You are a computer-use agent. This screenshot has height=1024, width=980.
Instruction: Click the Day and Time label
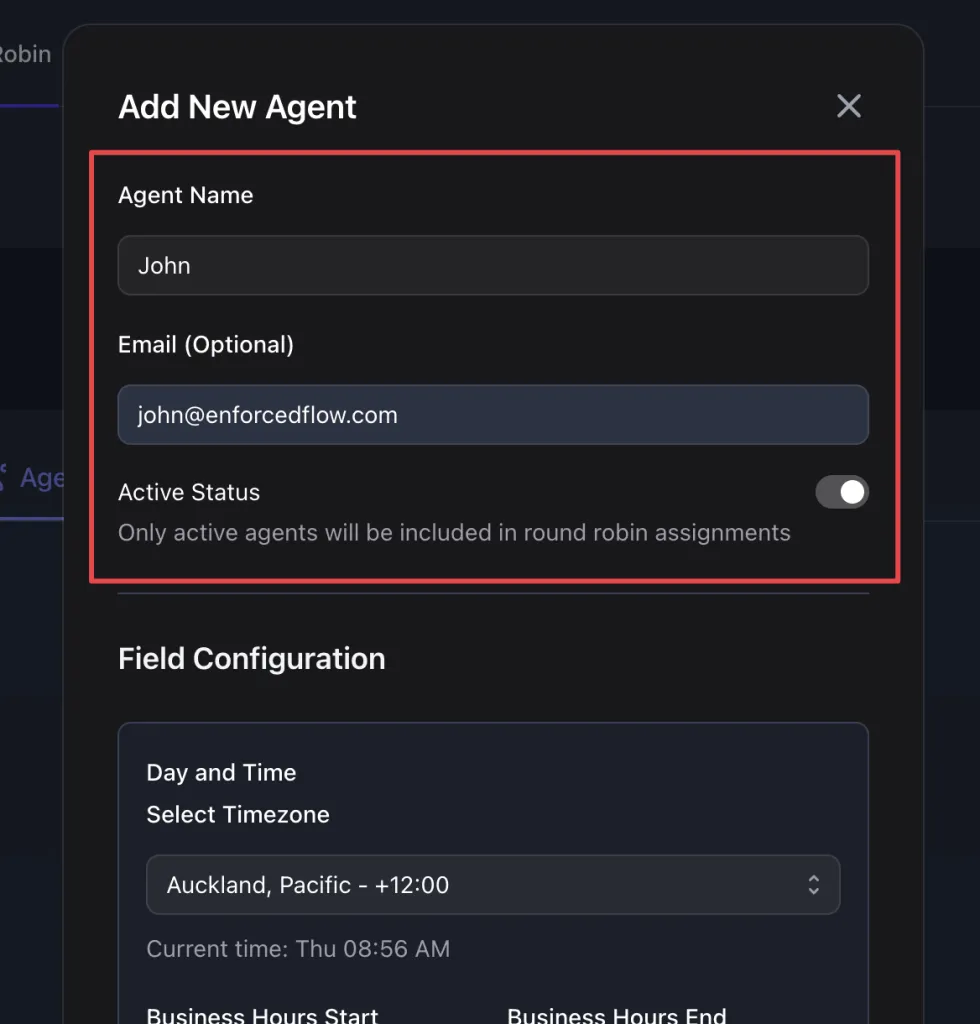(221, 773)
